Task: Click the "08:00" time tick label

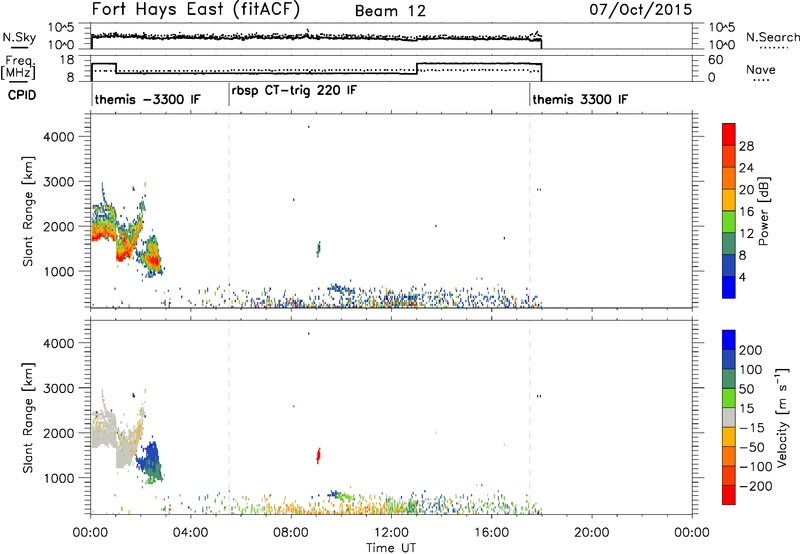Action: [291, 533]
